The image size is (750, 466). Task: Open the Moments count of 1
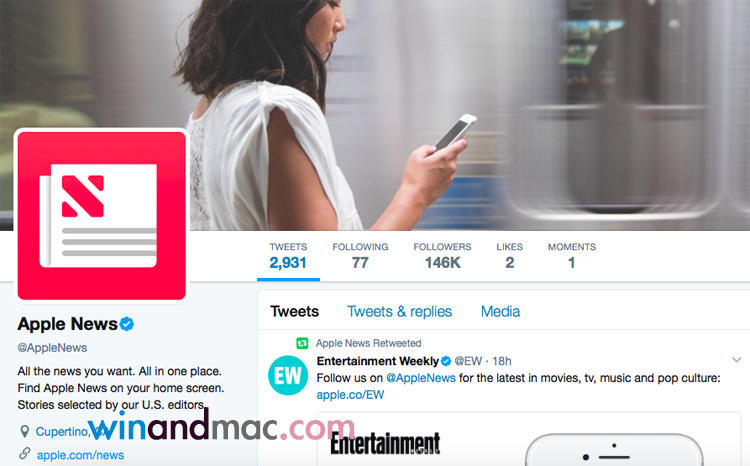point(572,256)
